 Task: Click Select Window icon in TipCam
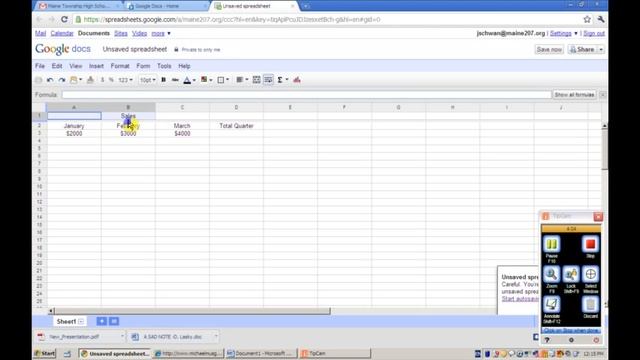590,274
